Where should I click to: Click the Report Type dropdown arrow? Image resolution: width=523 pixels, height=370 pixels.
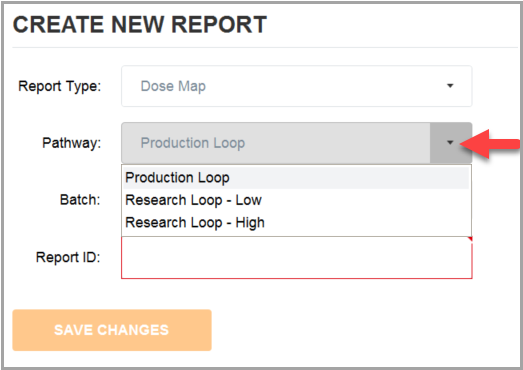click(450, 86)
